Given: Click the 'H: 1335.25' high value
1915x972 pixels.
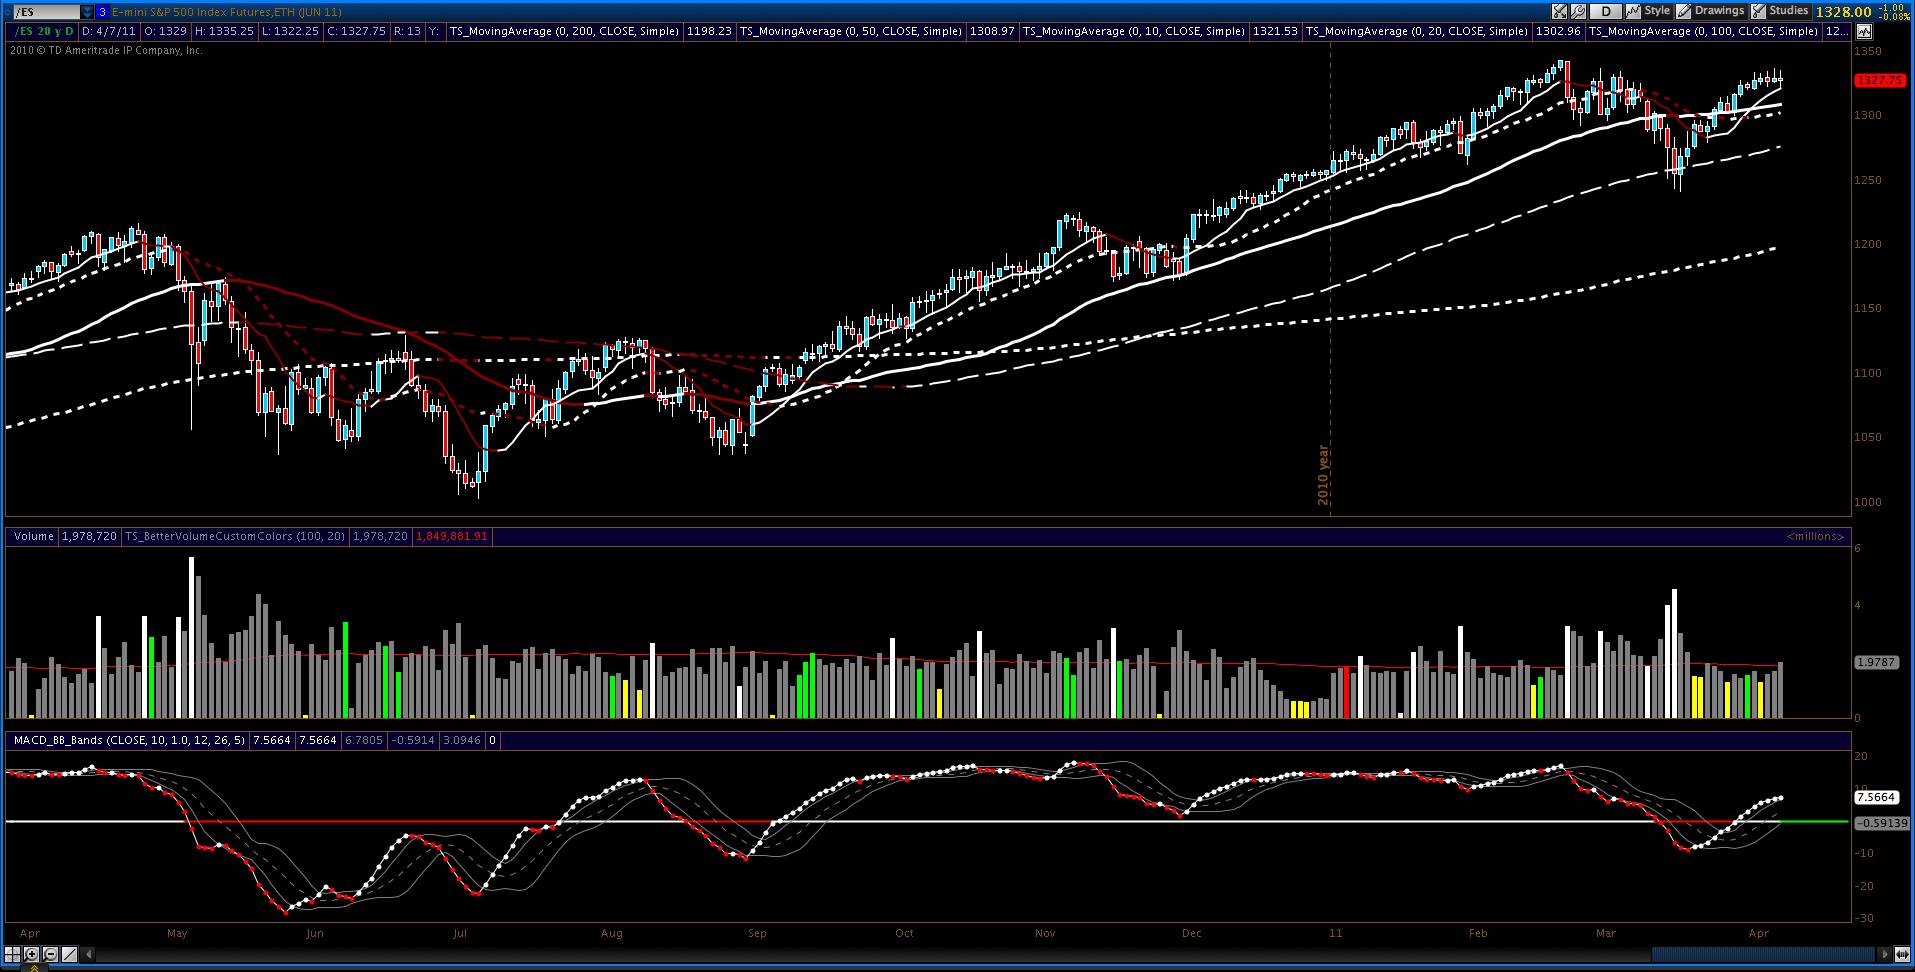Looking at the screenshot, I should click(x=225, y=31).
